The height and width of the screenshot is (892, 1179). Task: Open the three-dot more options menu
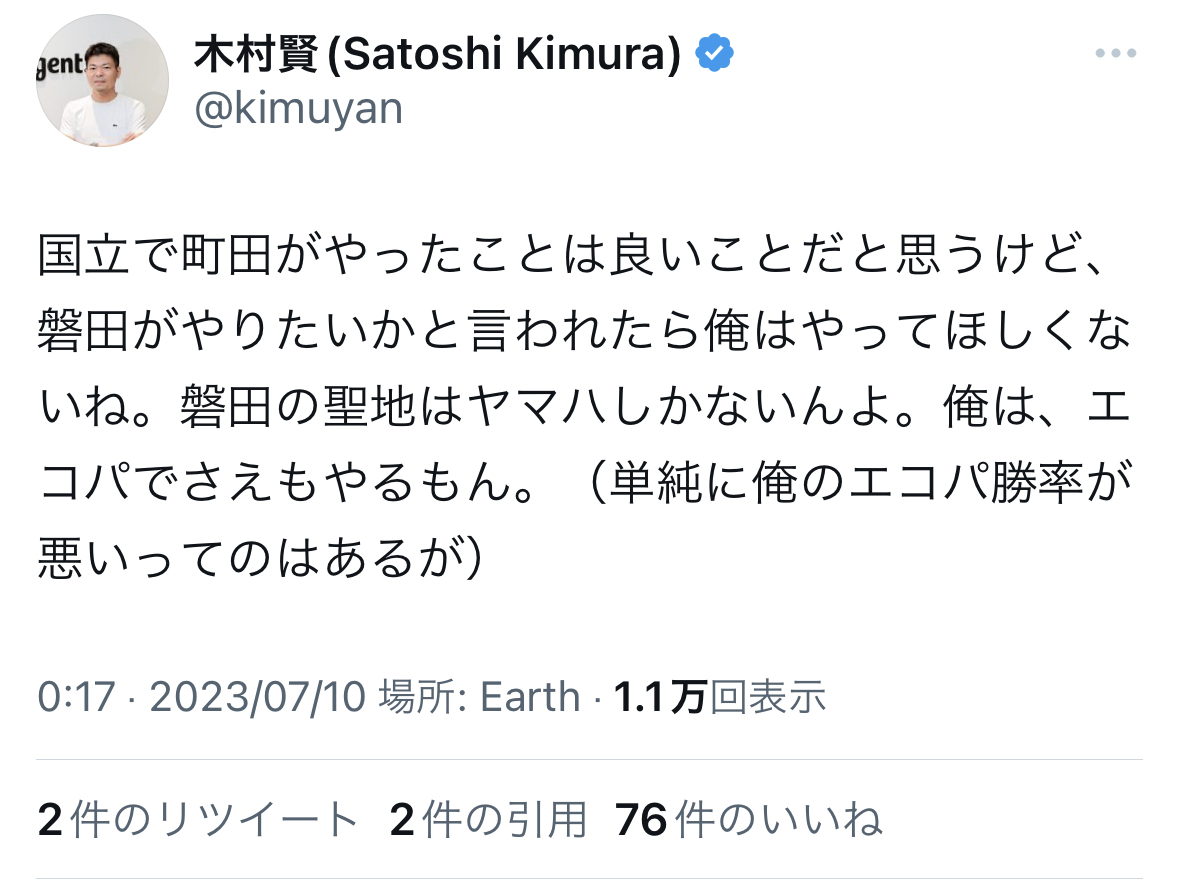(x=1115, y=53)
